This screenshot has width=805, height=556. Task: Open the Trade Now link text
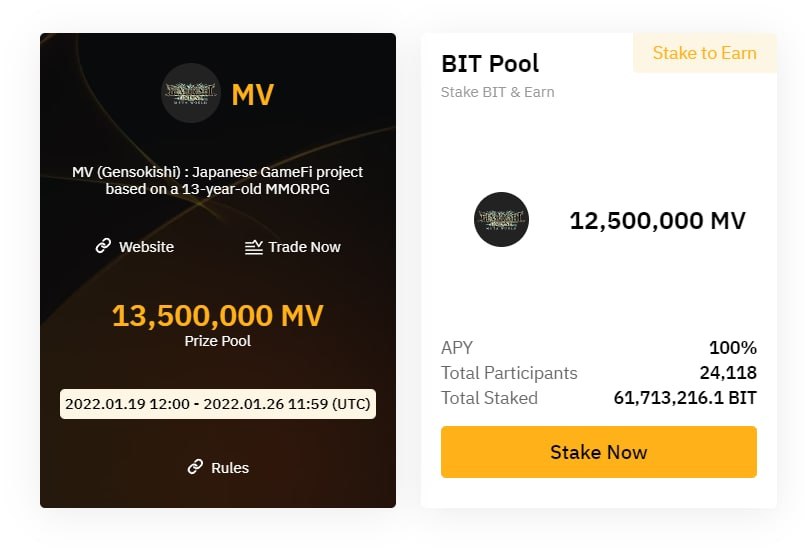pyautogui.click(x=304, y=247)
